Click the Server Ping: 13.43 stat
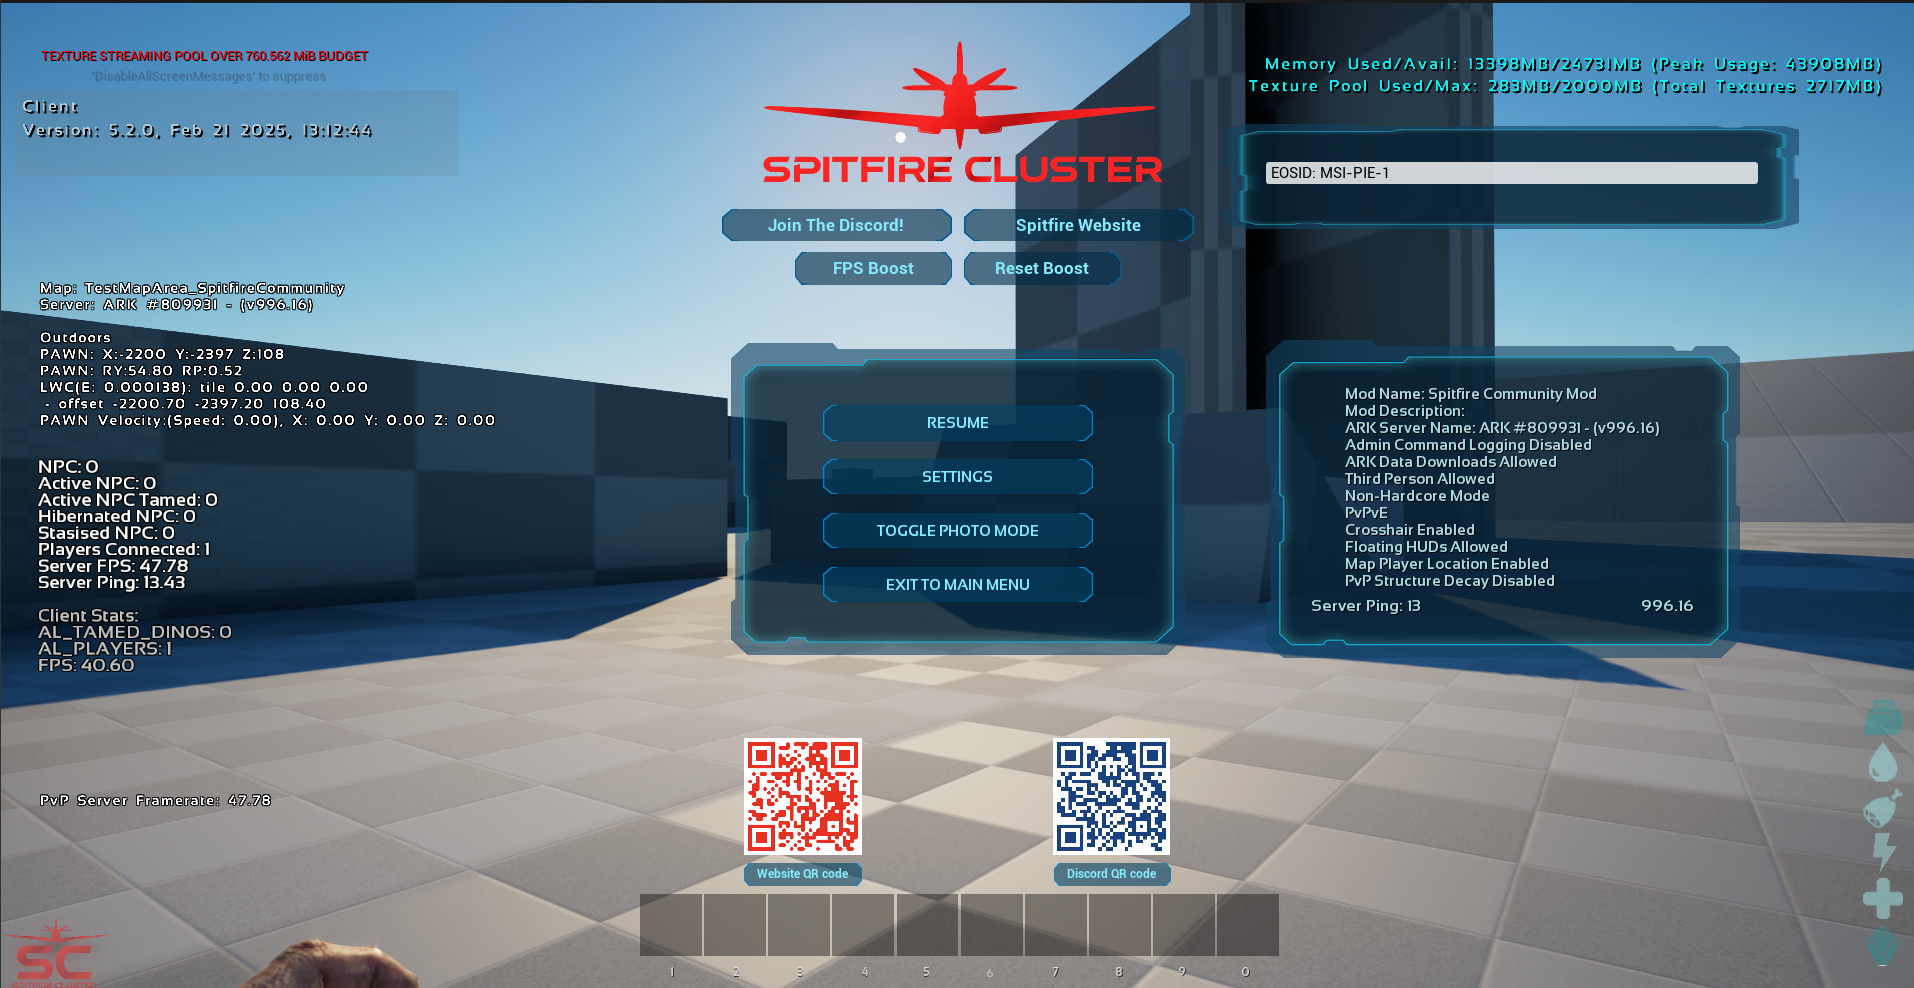This screenshot has width=1914, height=988. point(111,582)
